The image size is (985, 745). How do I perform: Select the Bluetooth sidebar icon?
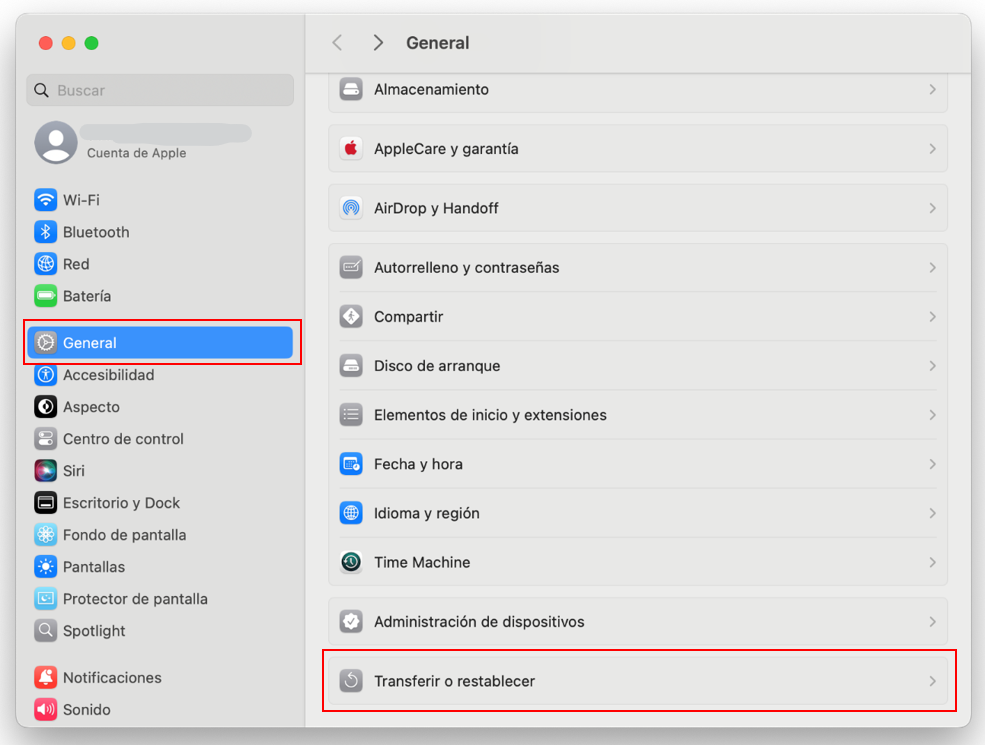pos(46,232)
